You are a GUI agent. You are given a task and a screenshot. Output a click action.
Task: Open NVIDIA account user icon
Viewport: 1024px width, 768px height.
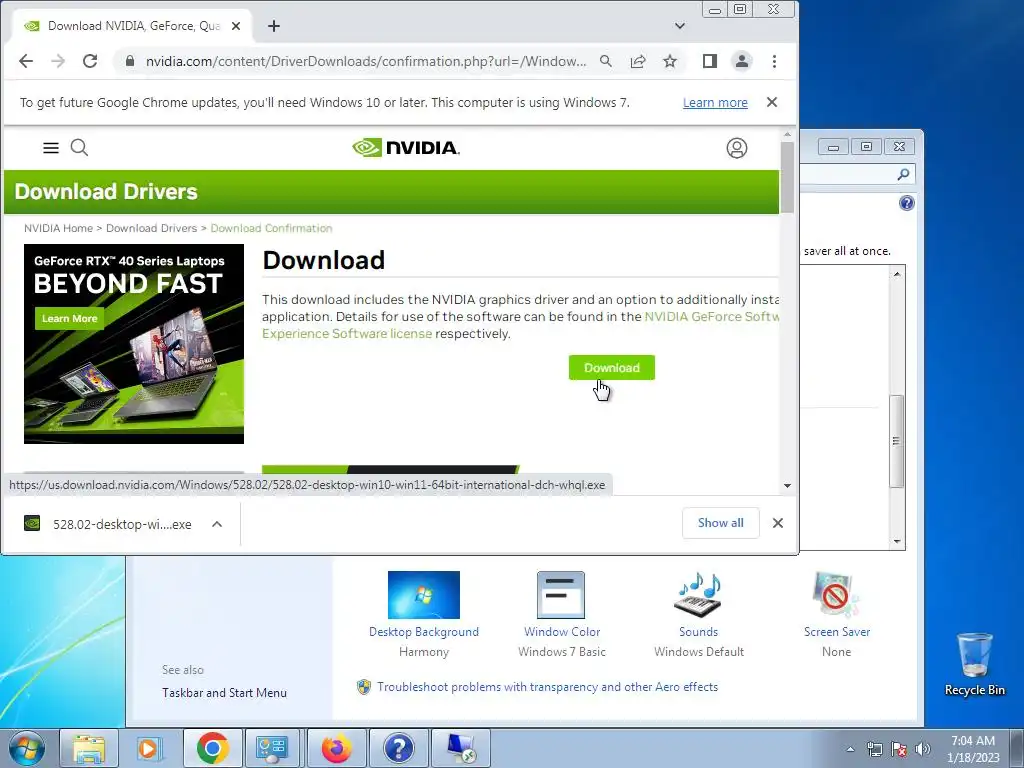737,148
